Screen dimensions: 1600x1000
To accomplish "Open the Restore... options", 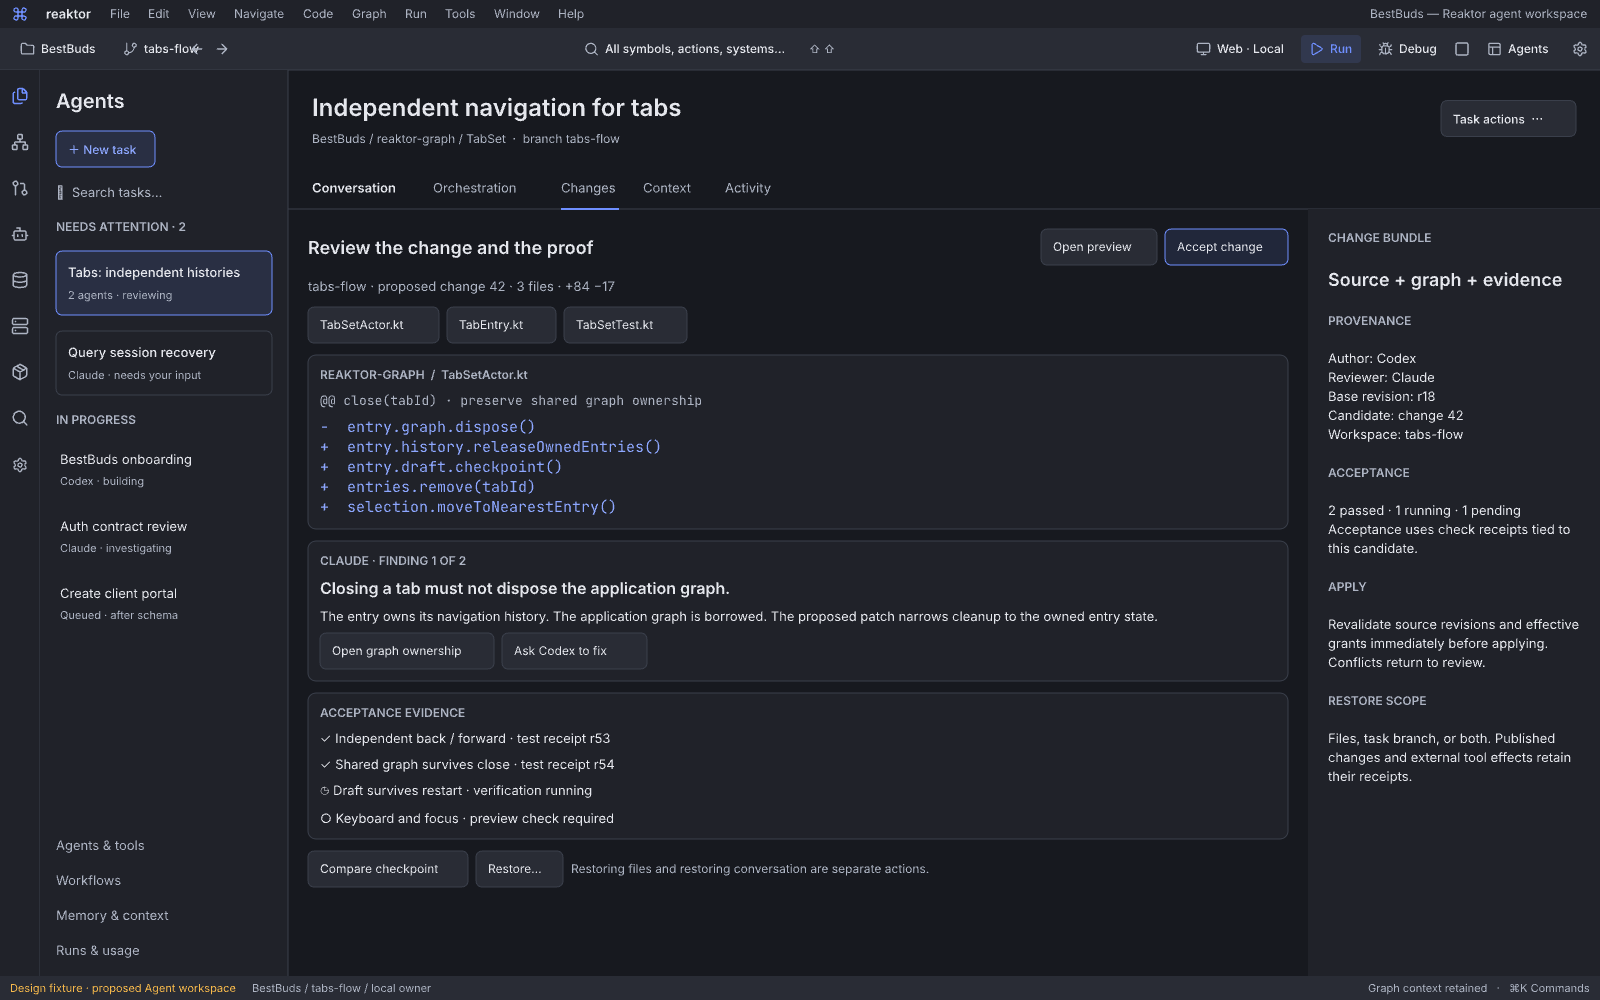I will coord(519,869).
